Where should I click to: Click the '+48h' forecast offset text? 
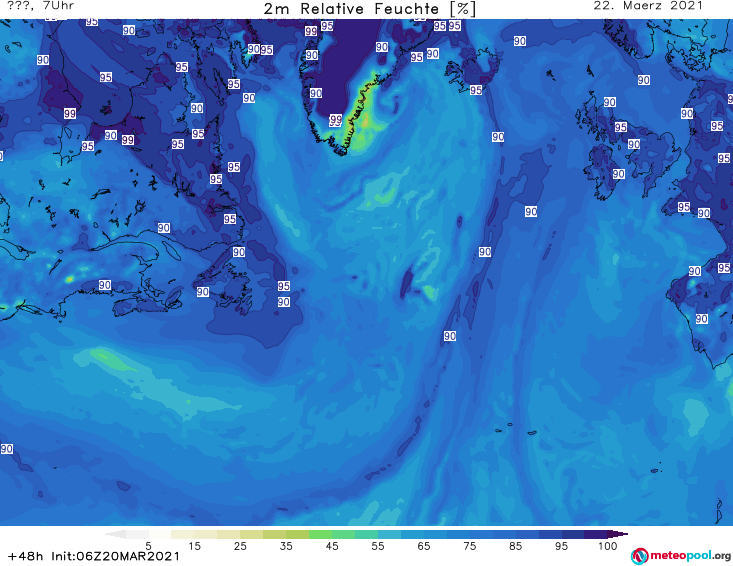pos(26,556)
